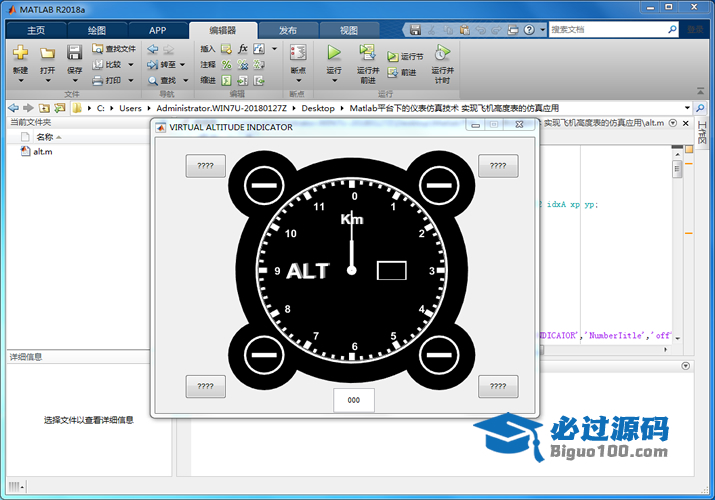Click the help question mark icon
Screen dimensions: 715x500
(529, 30)
